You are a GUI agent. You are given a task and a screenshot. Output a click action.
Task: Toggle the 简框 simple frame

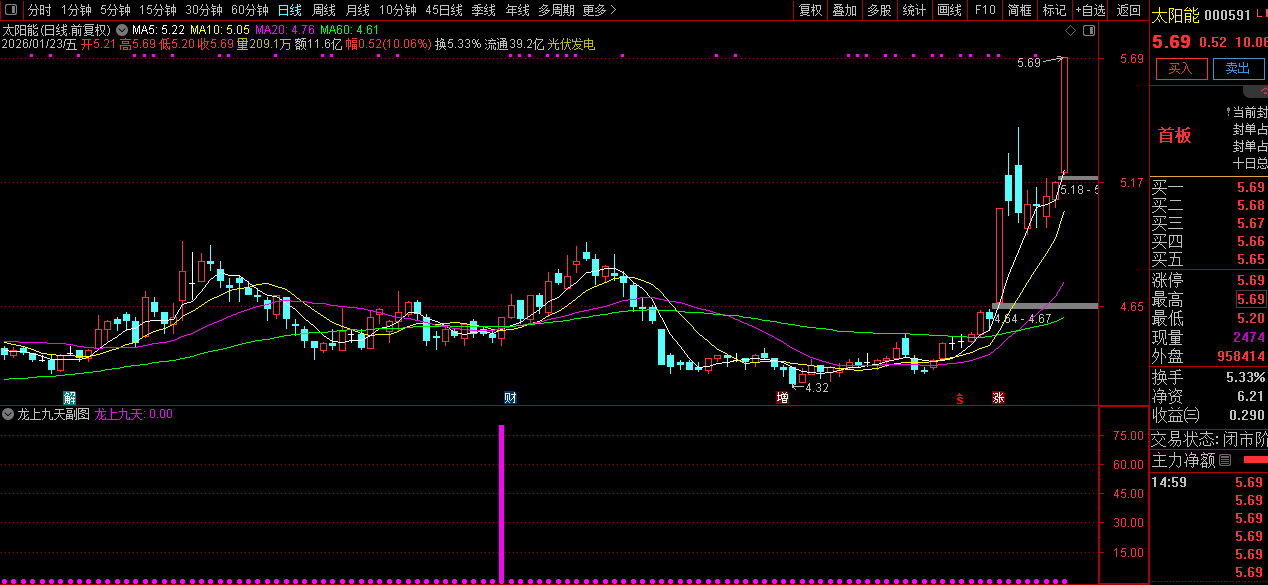click(1019, 10)
